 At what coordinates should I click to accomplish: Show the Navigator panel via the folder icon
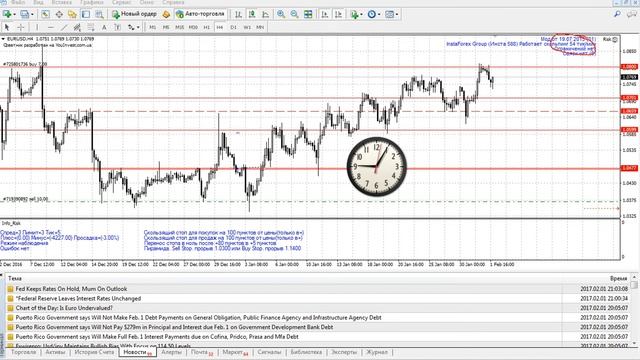72,14
